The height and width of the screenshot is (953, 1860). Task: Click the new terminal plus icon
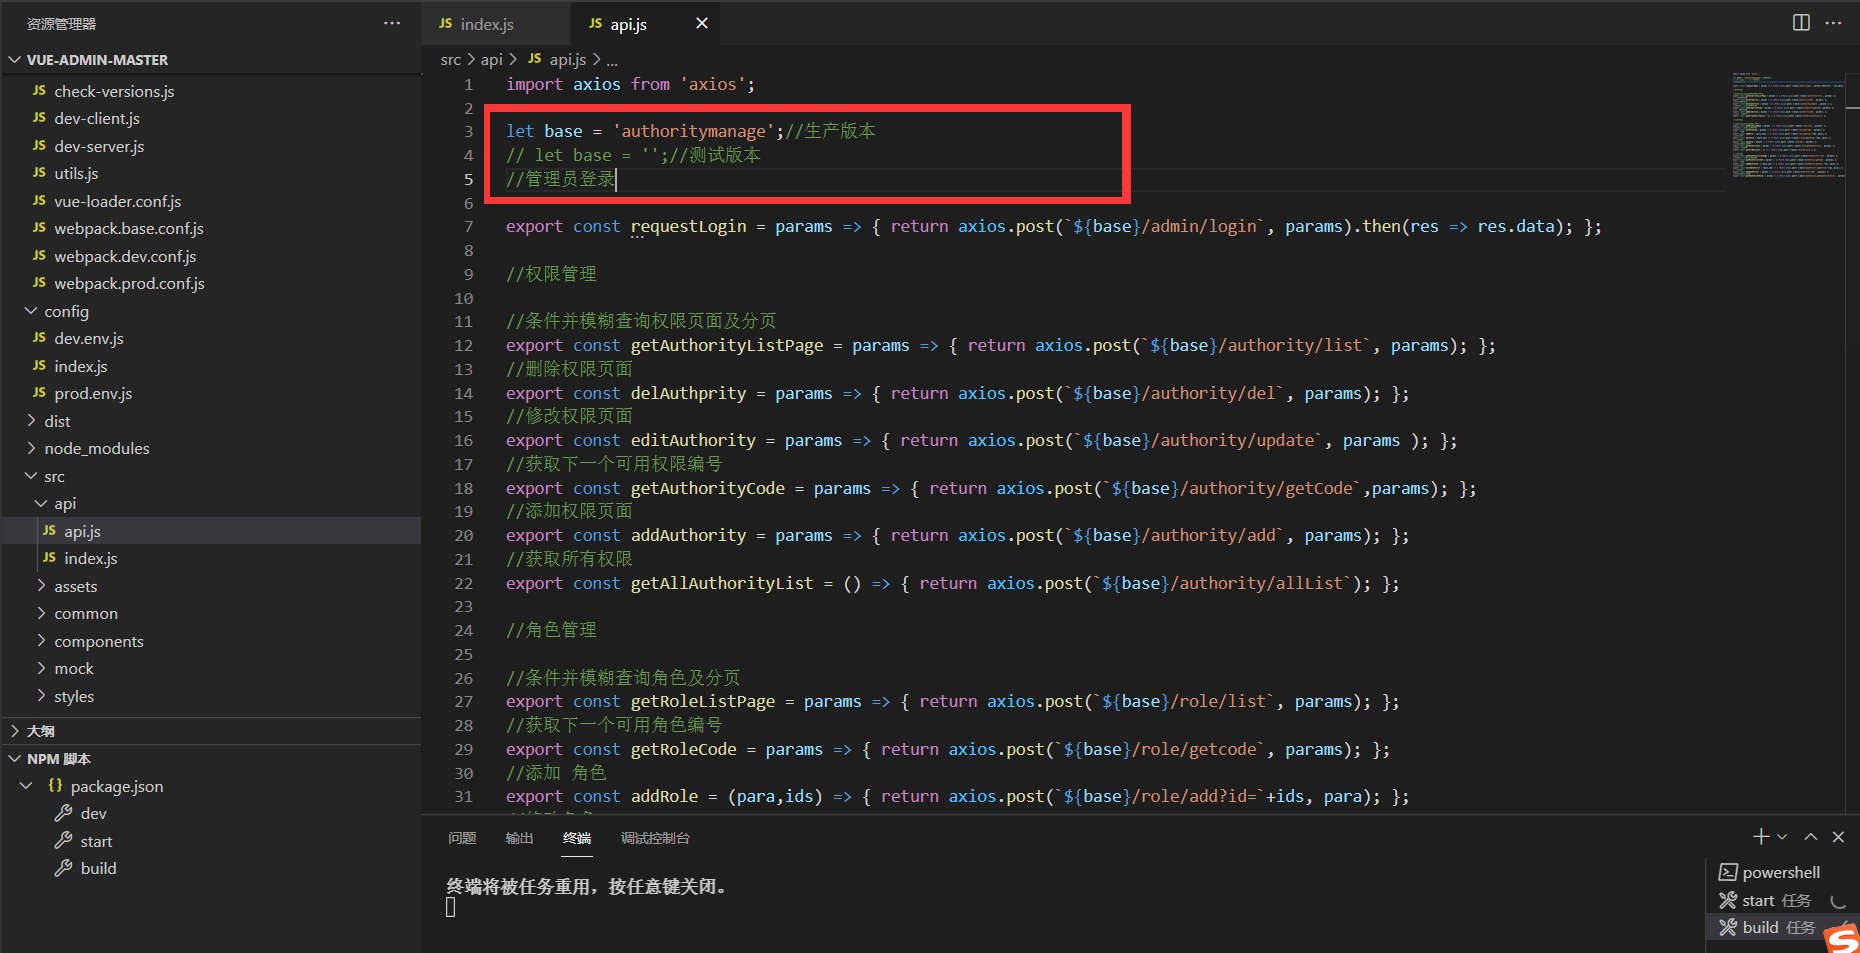point(1761,837)
